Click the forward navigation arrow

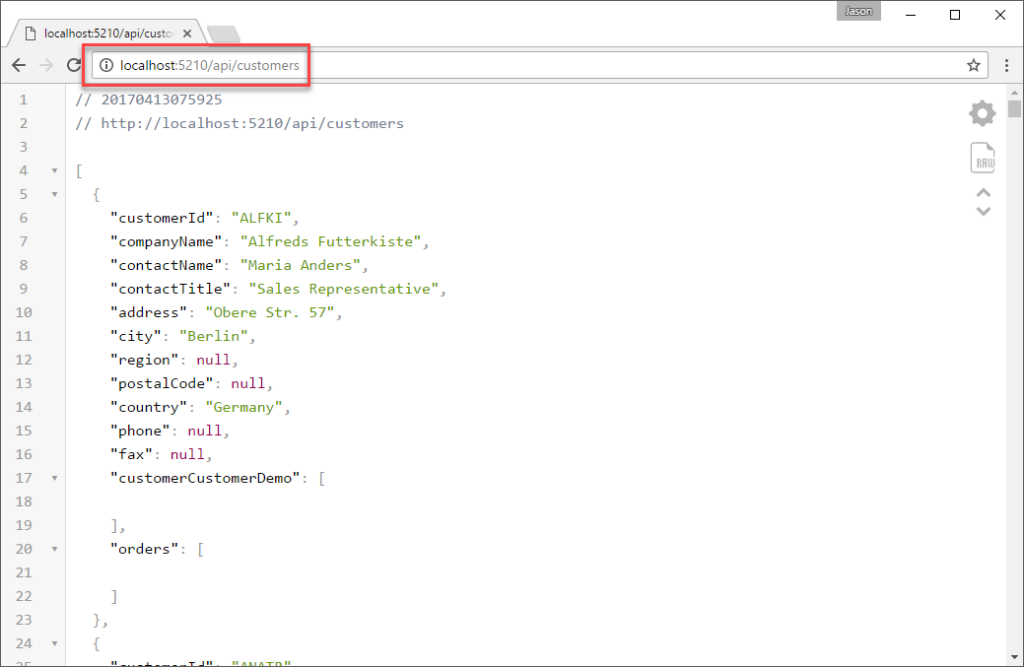point(46,66)
